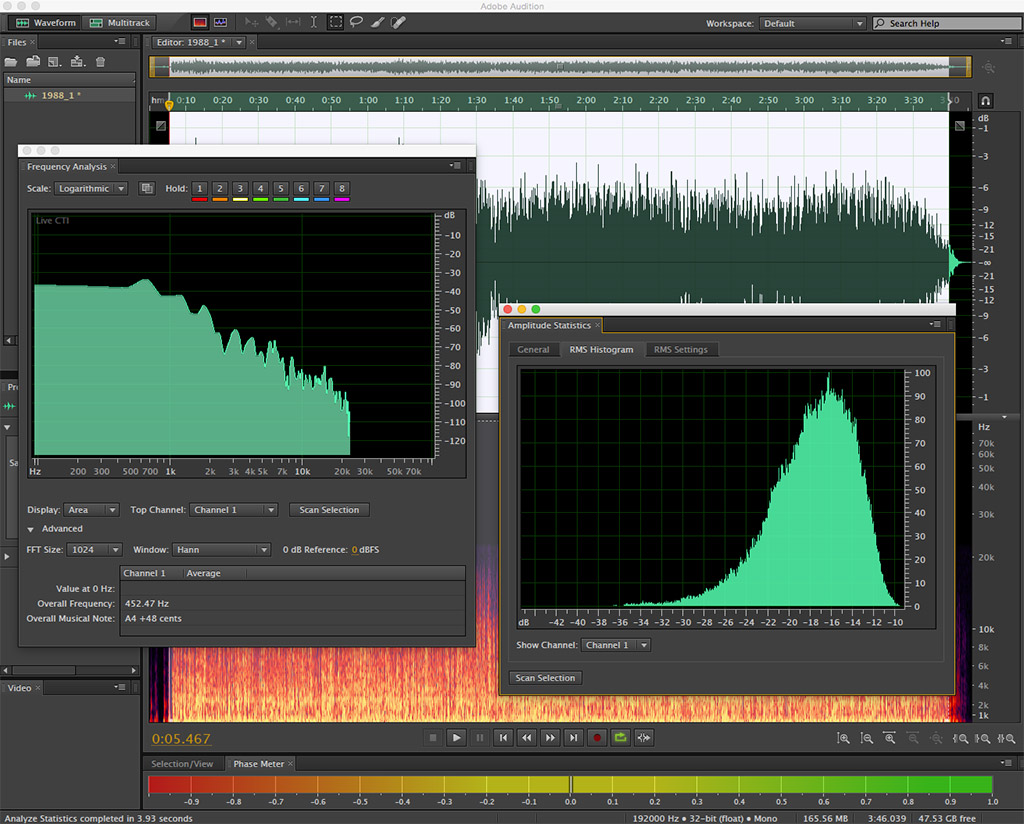Select the Lasso Selection tool
1024x824 pixels.
[357, 22]
